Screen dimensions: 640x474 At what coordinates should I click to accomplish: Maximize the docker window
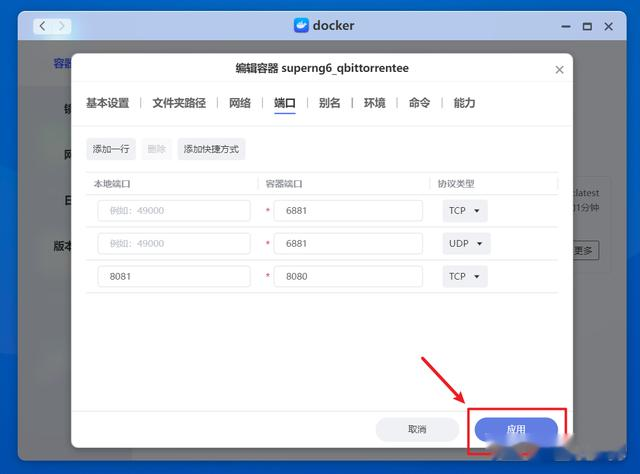(x=587, y=27)
